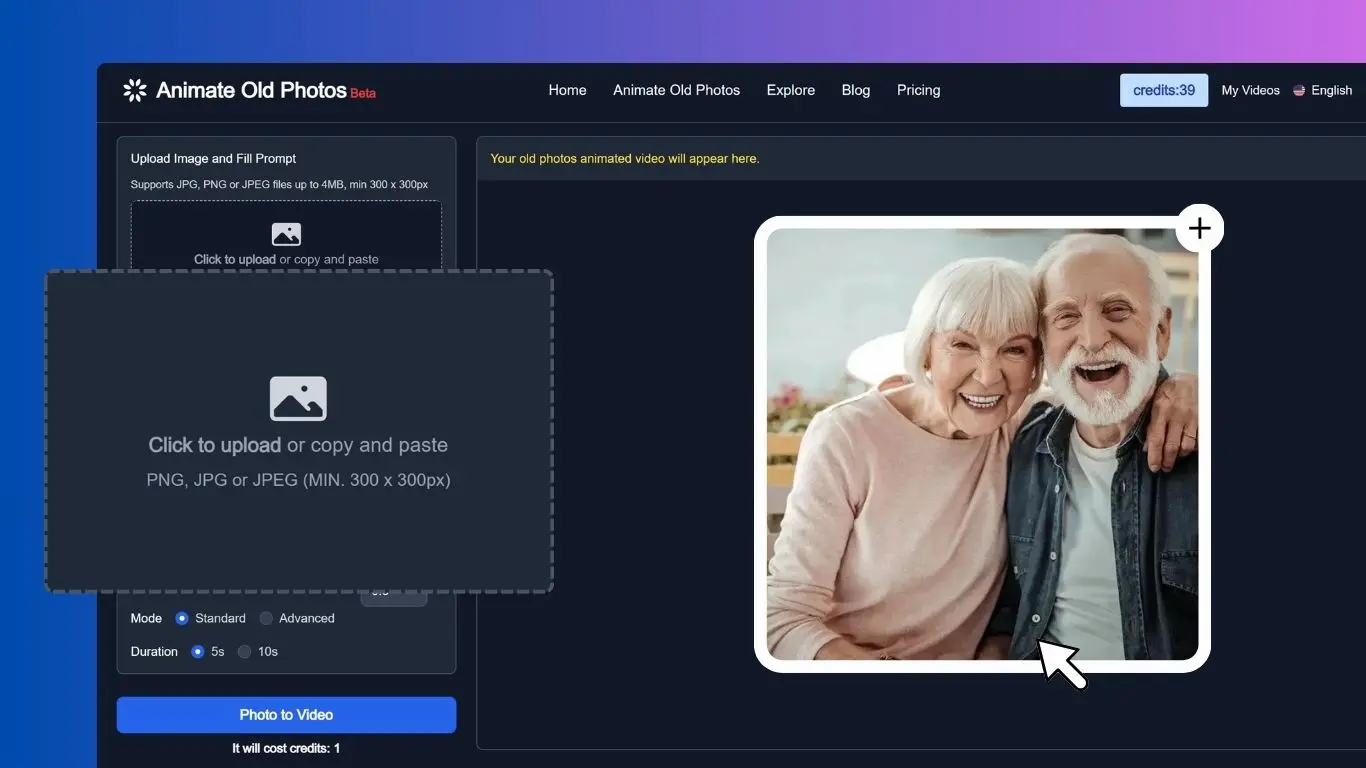Click the US flag language icon
1366x768 pixels.
click(x=1299, y=90)
